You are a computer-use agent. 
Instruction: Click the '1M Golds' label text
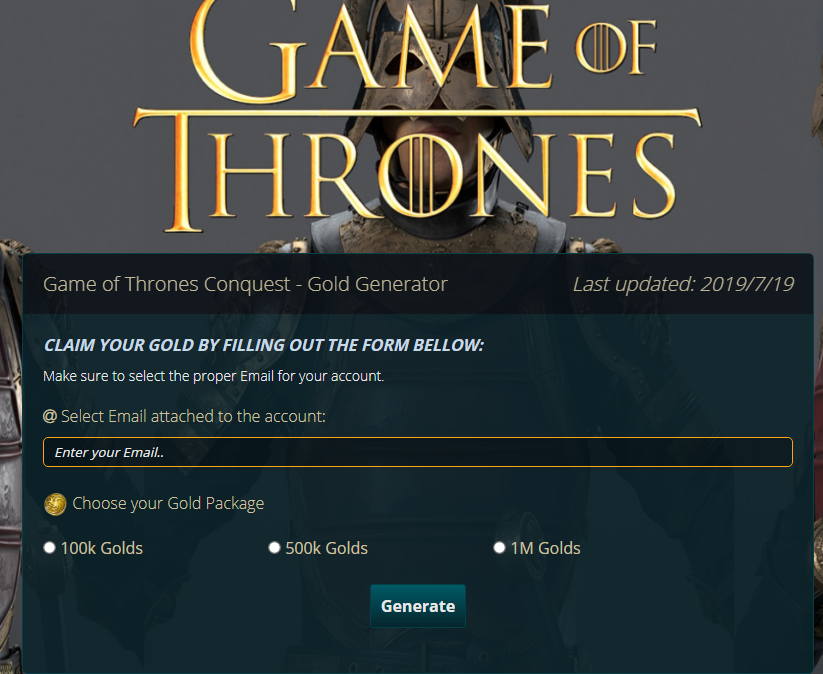tap(546, 548)
